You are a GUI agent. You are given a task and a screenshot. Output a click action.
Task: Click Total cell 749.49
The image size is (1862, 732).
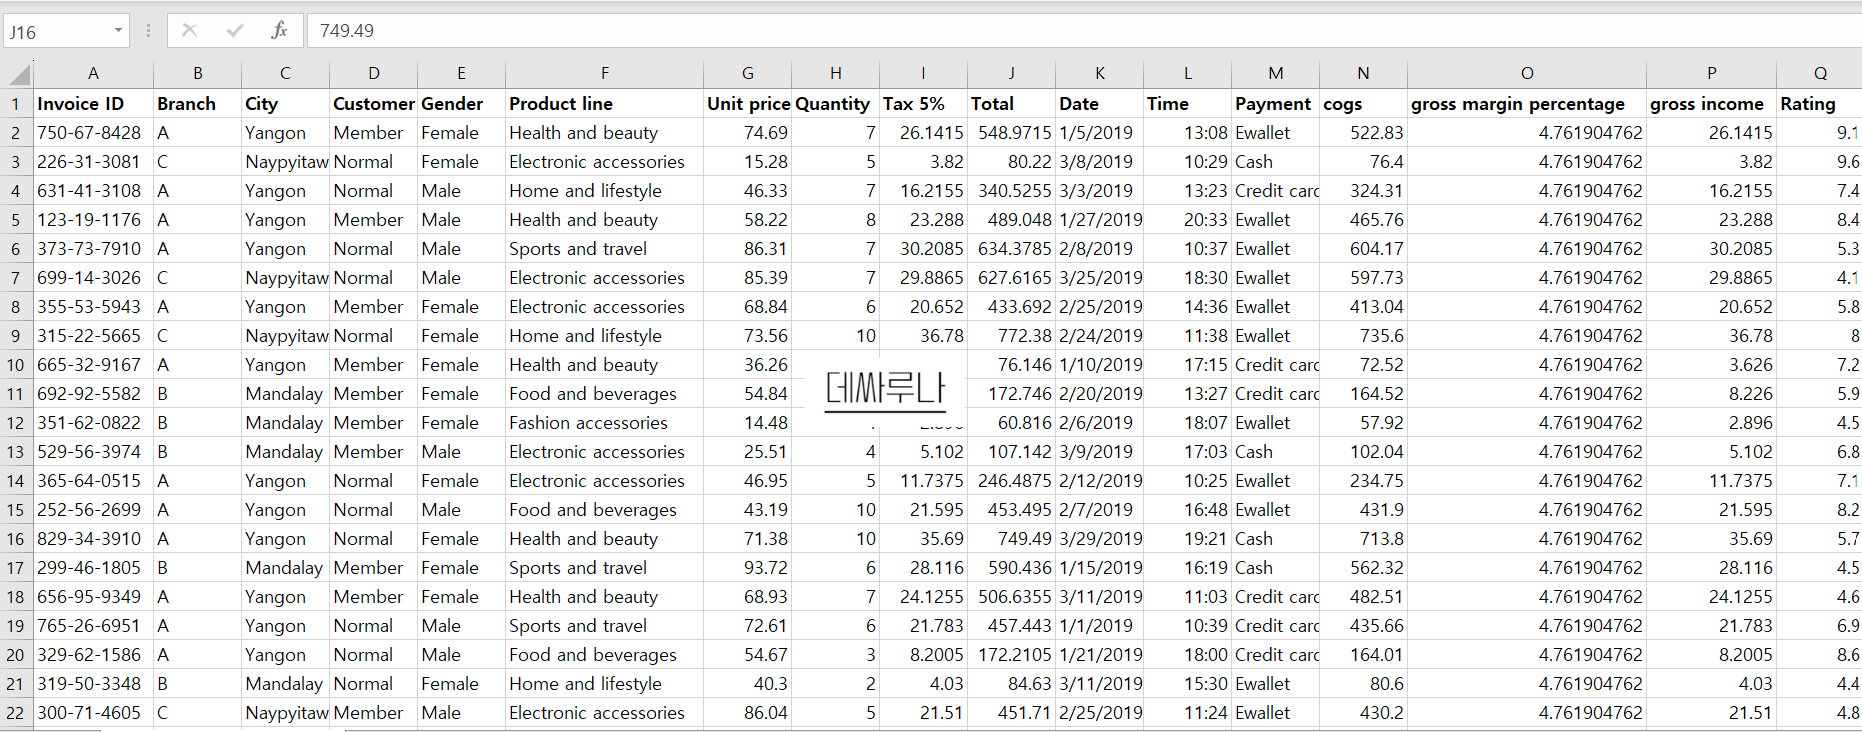point(1011,539)
